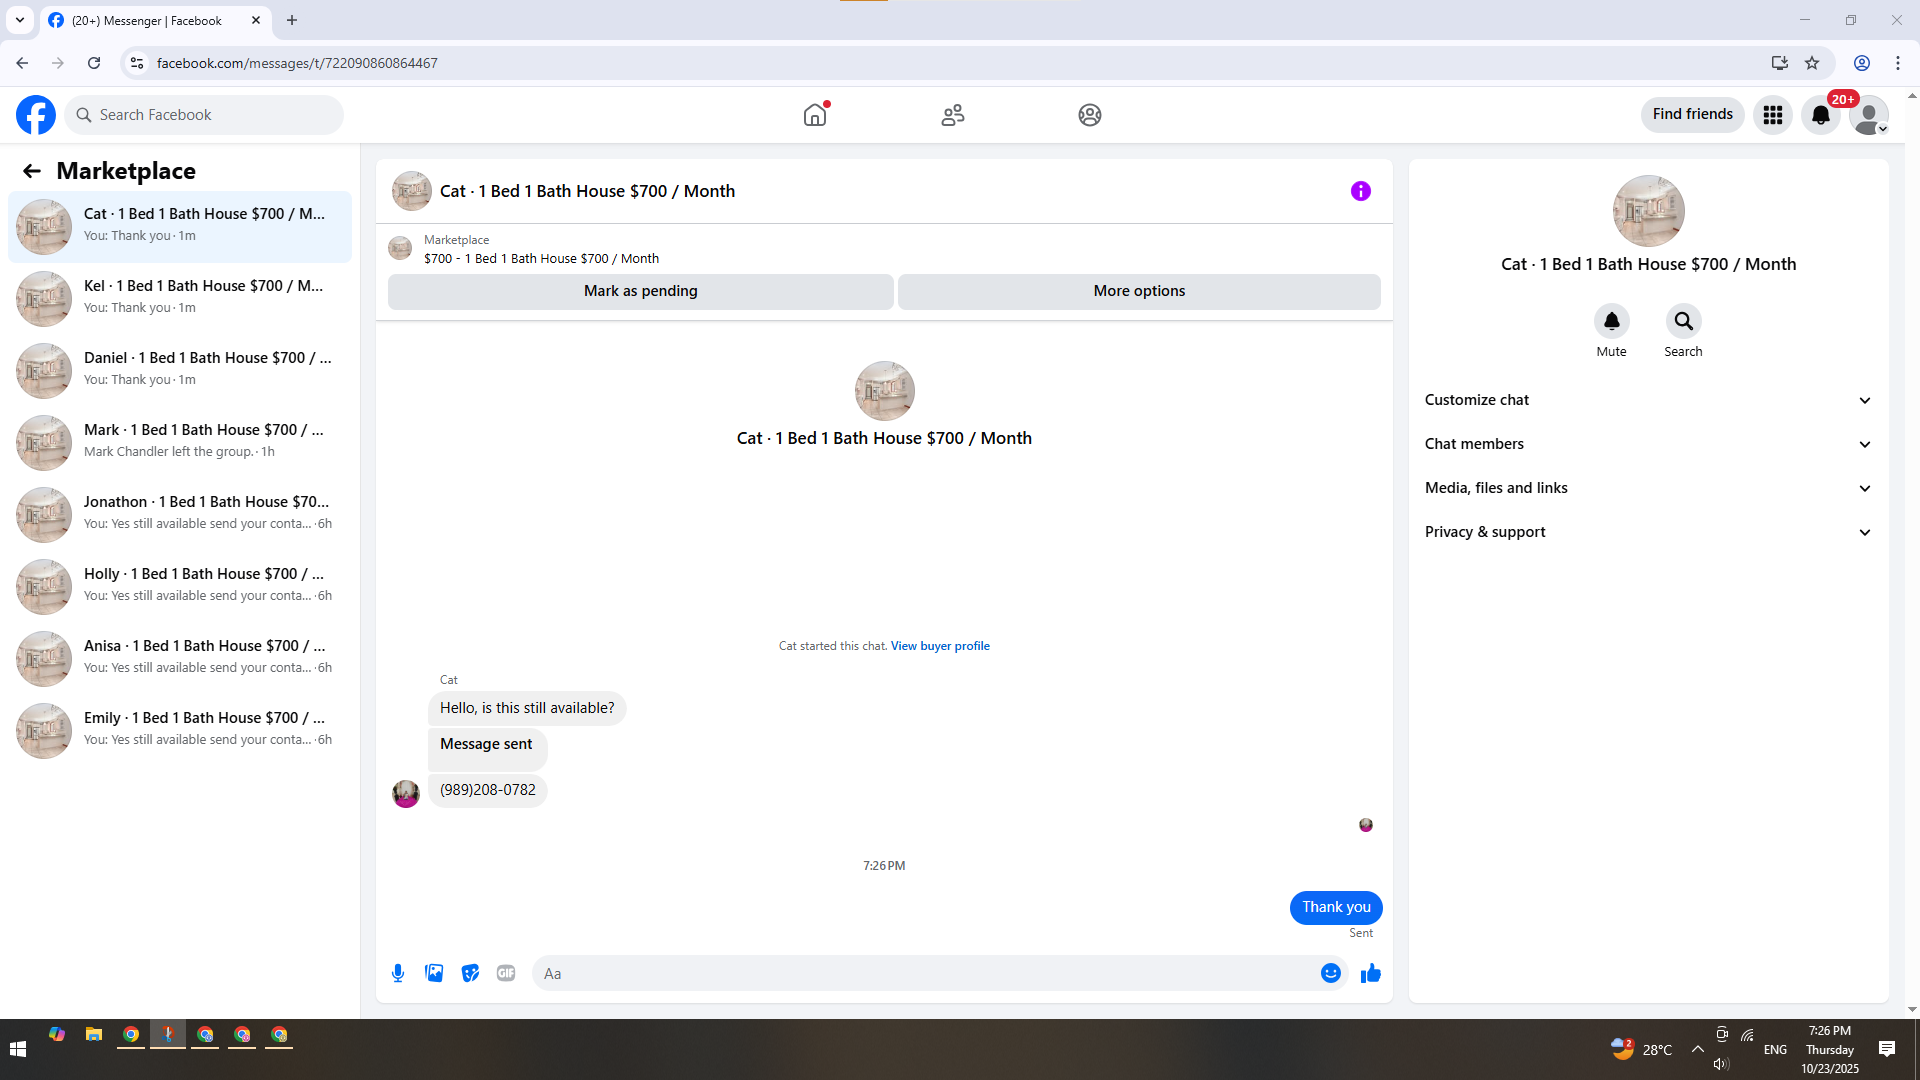Expand Privacy & support section

(x=1648, y=532)
